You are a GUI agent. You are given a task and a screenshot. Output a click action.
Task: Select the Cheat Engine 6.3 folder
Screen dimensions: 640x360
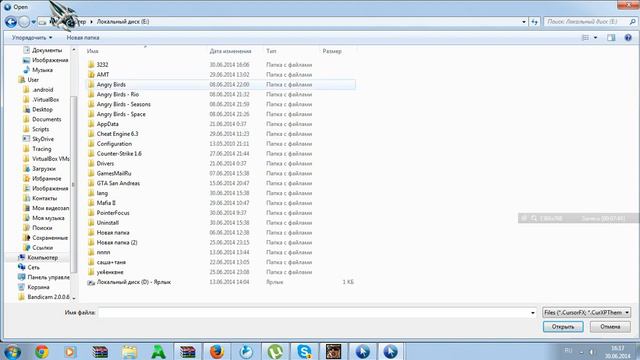click(x=220, y=134)
